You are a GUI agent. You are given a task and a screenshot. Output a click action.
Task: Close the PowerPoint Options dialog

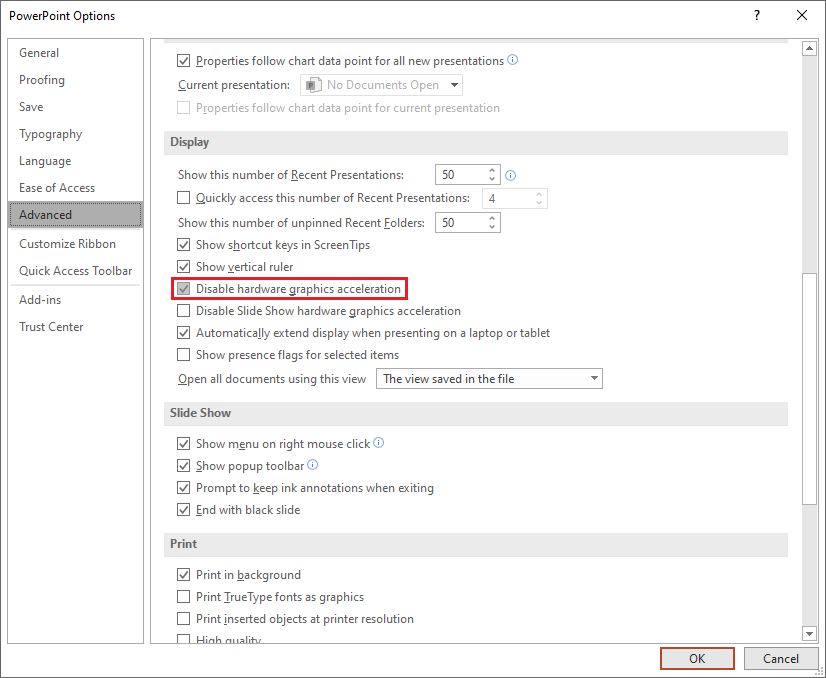coord(802,15)
